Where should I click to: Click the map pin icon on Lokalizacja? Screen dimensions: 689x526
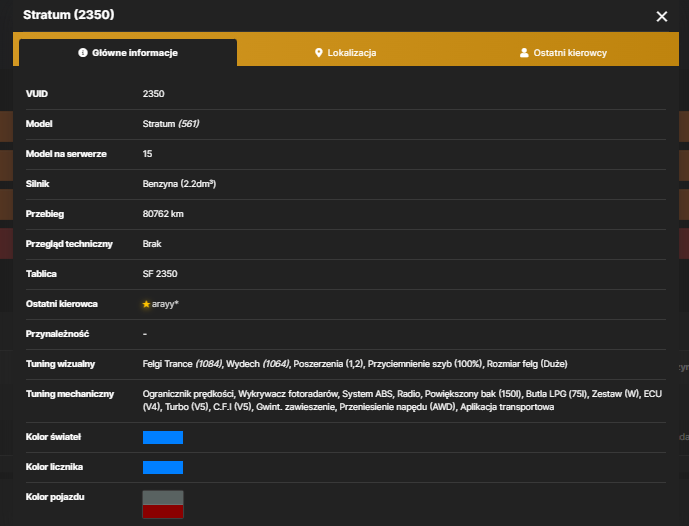pos(319,53)
